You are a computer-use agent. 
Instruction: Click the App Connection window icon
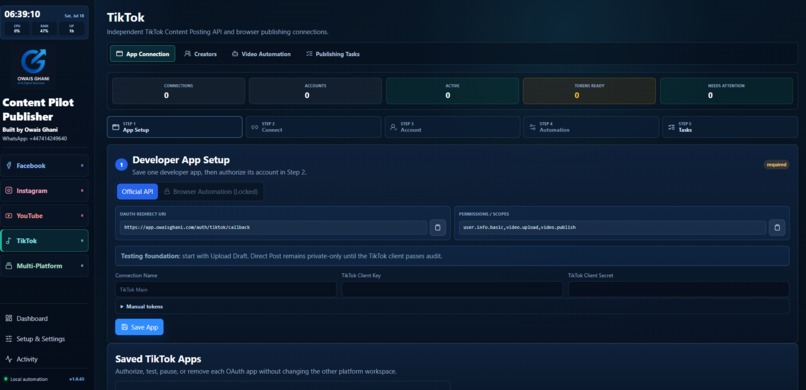pyautogui.click(x=119, y=53)
